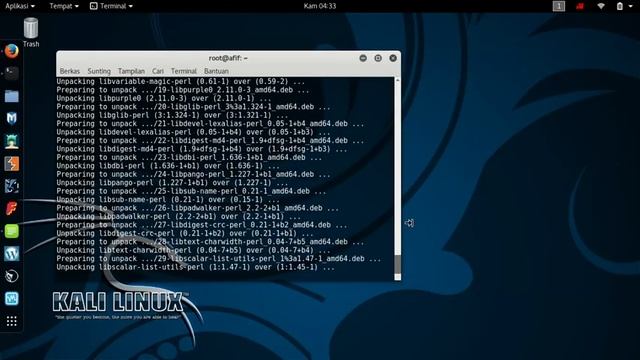The image size is (640, 360).
Task: Open the Terminal app menu in top bar
Action: point(111,6)
